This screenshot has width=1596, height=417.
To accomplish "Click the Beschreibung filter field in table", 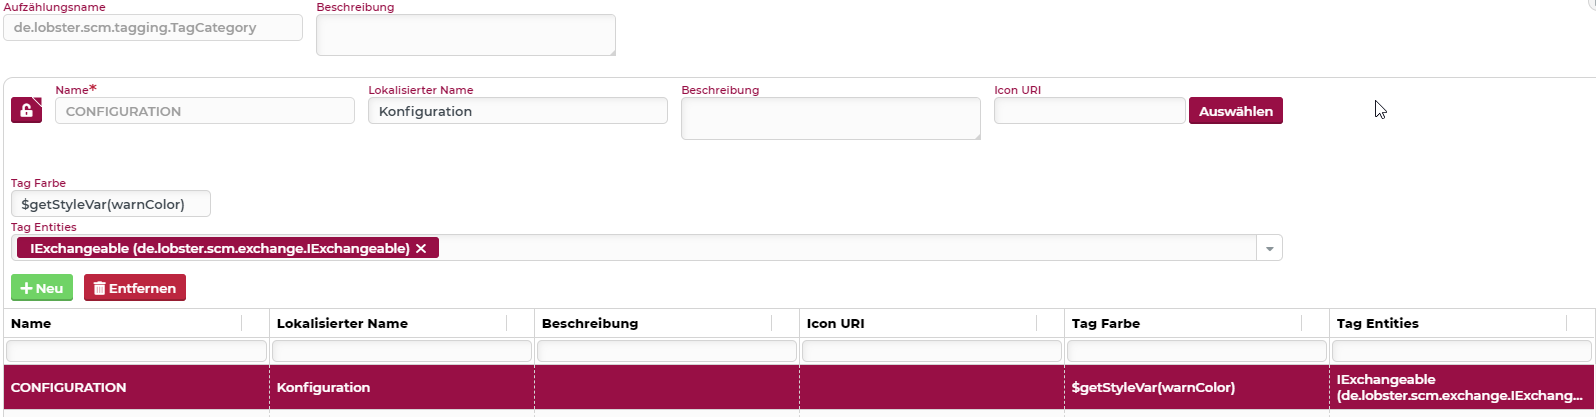I will pos(667,351).
